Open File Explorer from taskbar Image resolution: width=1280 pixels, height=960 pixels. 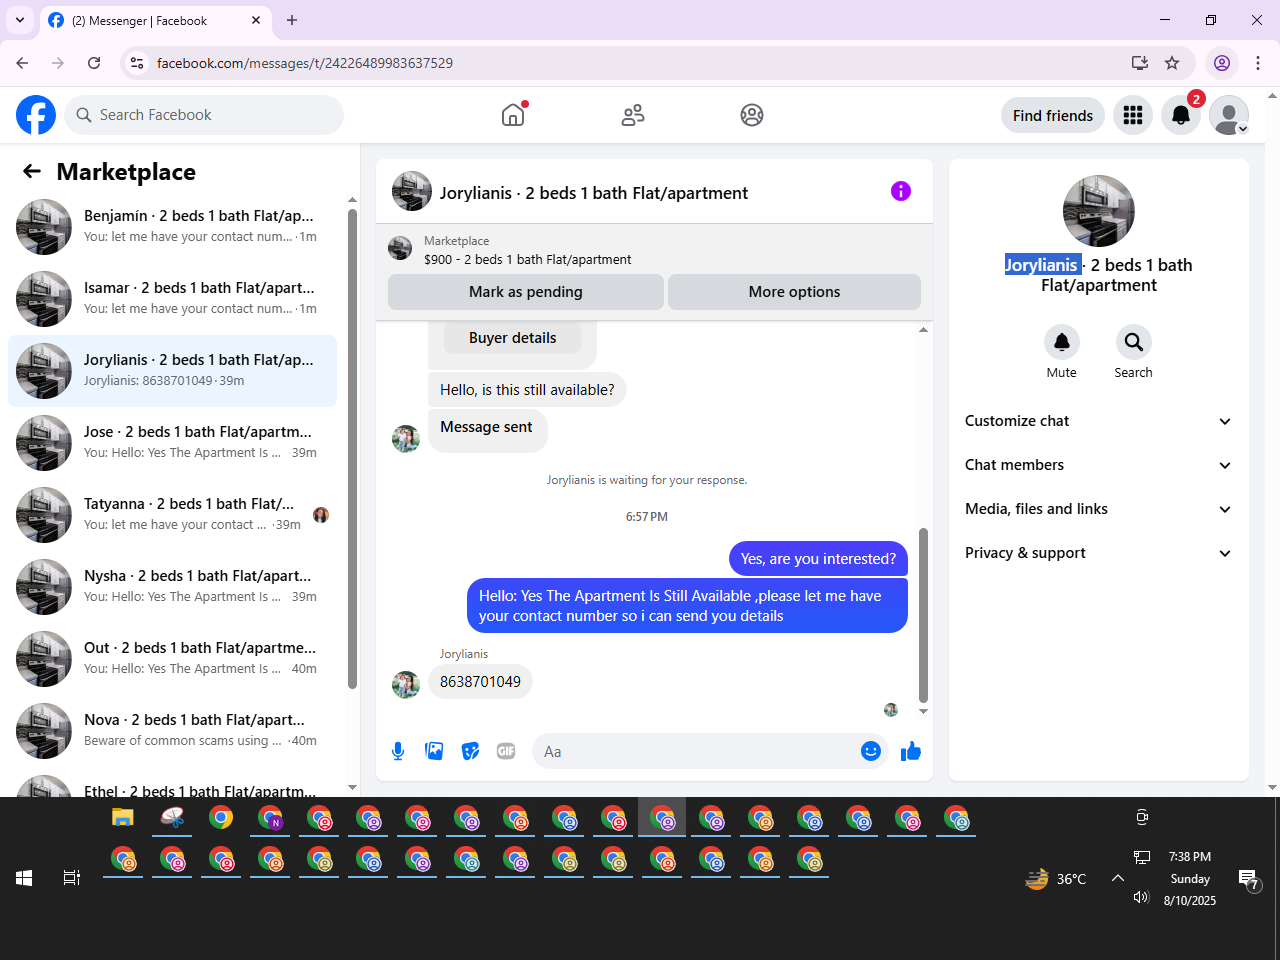(122, 818)
